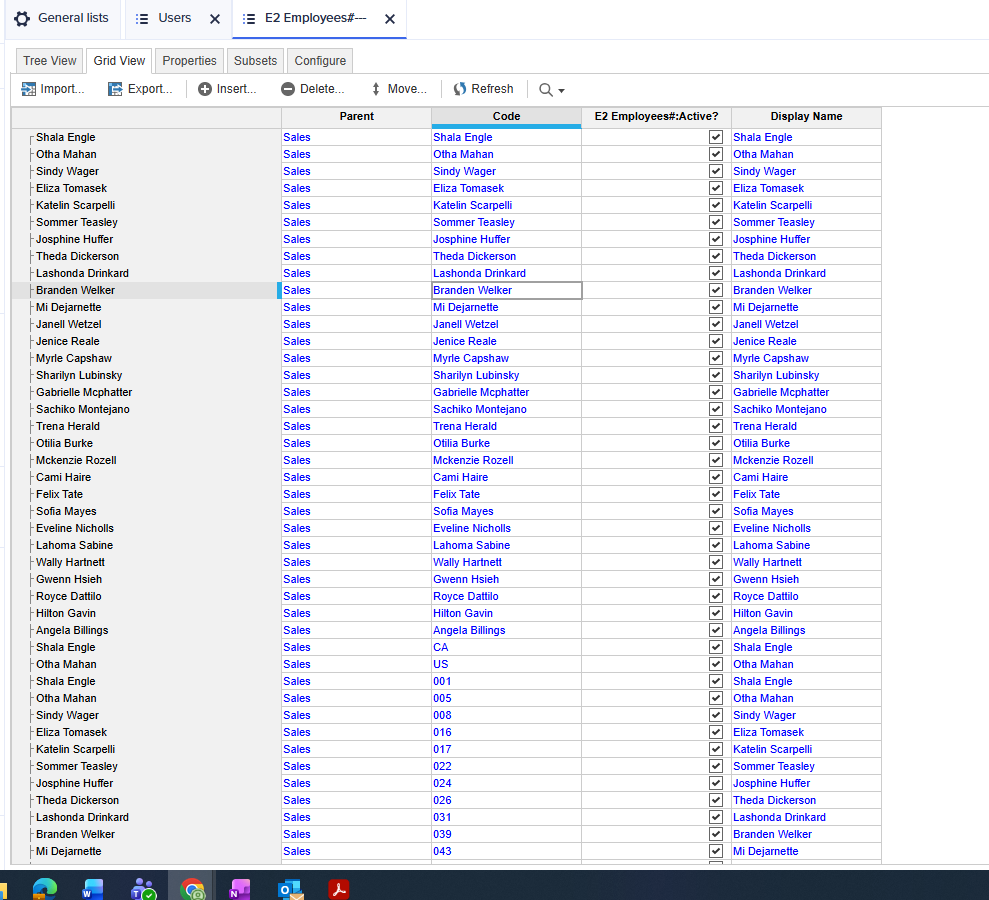The width and height of the screenshot is (989, 900).
Task: Click the Delete toolbar button
Action: point(313,89)
